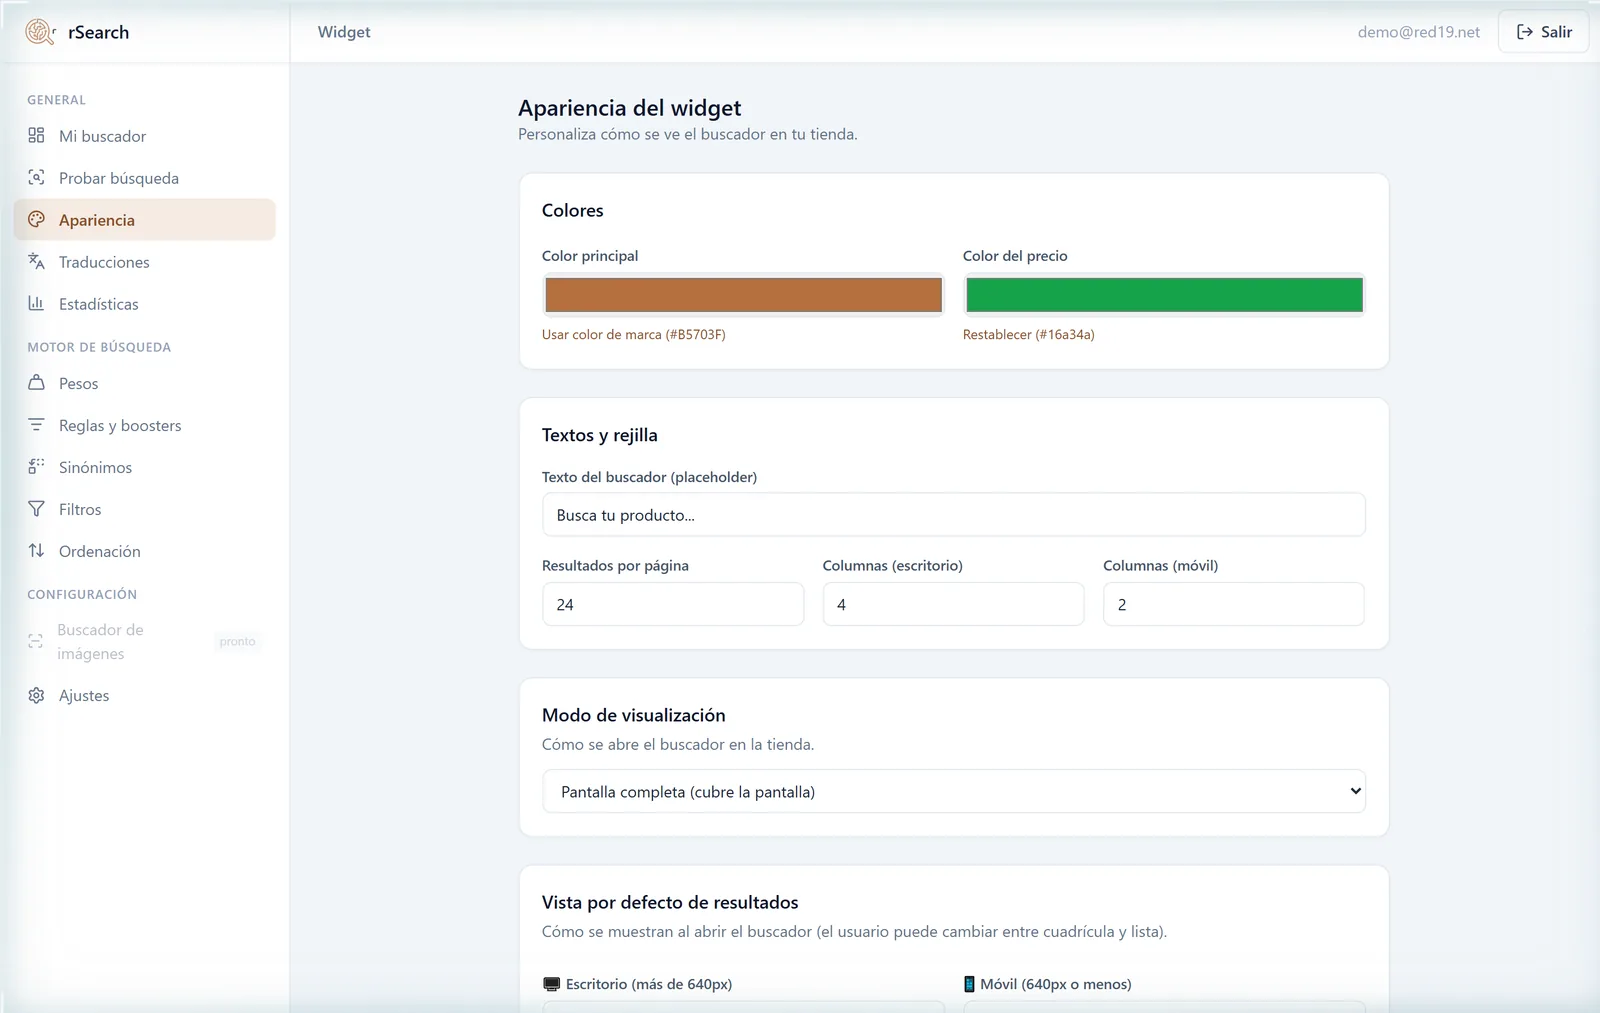1600x1013 pixels.
Task: Open the Color del precio green swatch
Action: [x=1164, y=295]
